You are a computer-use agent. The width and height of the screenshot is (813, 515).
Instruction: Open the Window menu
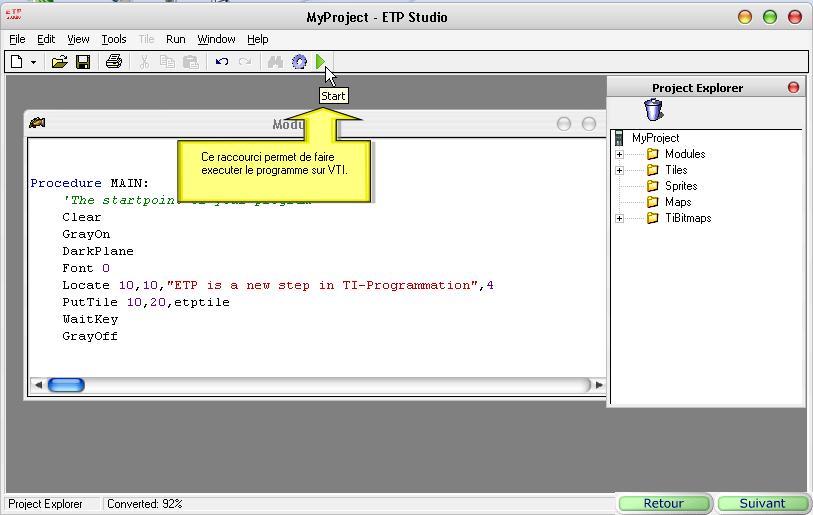(x=216, y=39)
